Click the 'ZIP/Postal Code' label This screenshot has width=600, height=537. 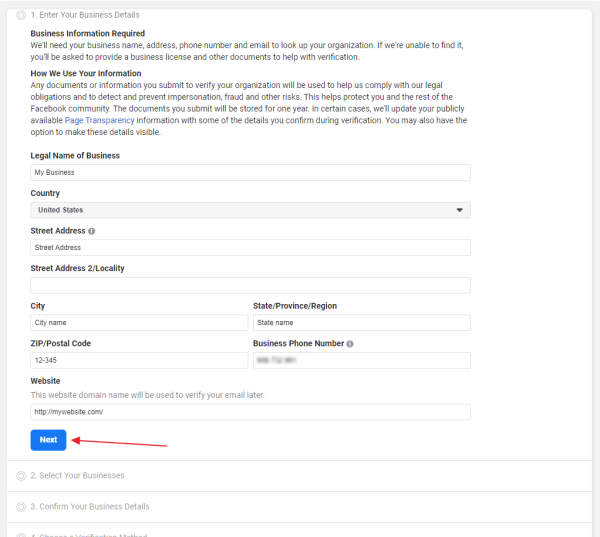pyautogui.click(x=60, y=343)
